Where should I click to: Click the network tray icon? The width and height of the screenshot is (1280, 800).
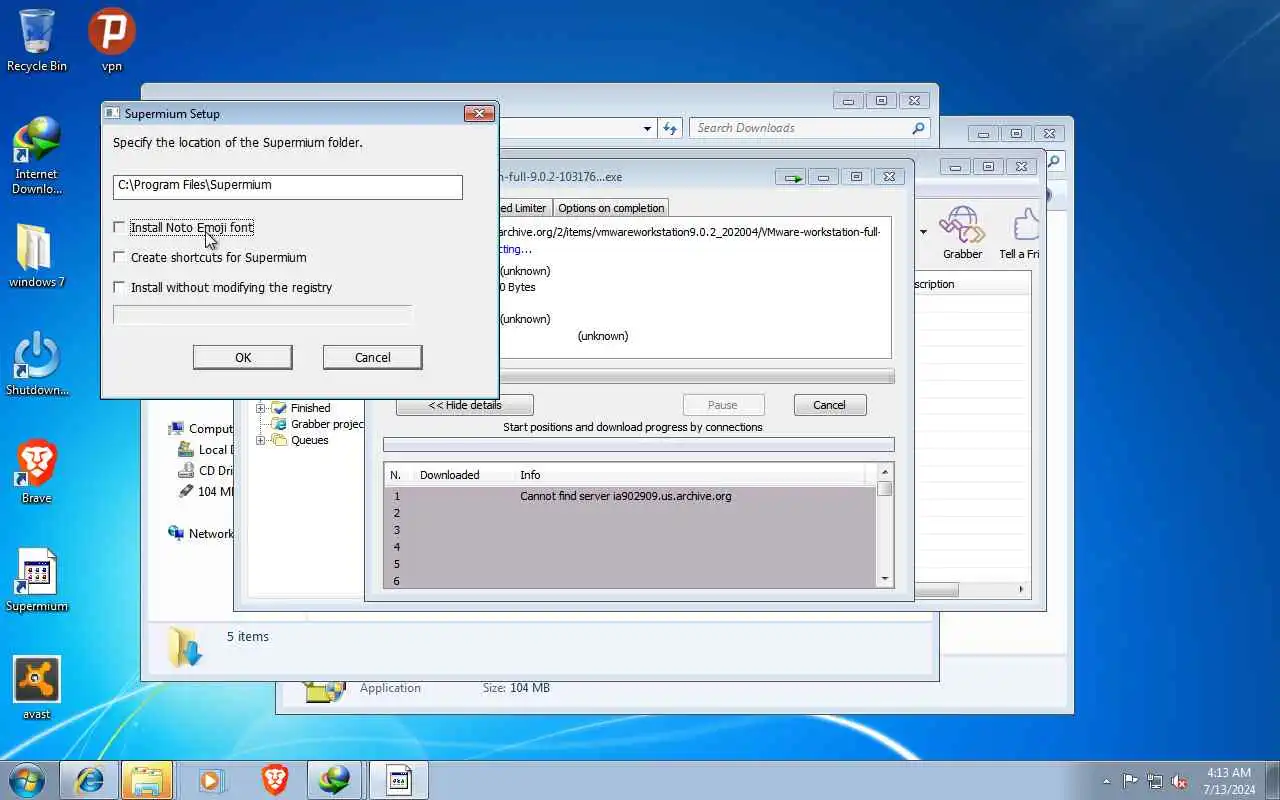pyautogui.click(x=1155, y=781)
